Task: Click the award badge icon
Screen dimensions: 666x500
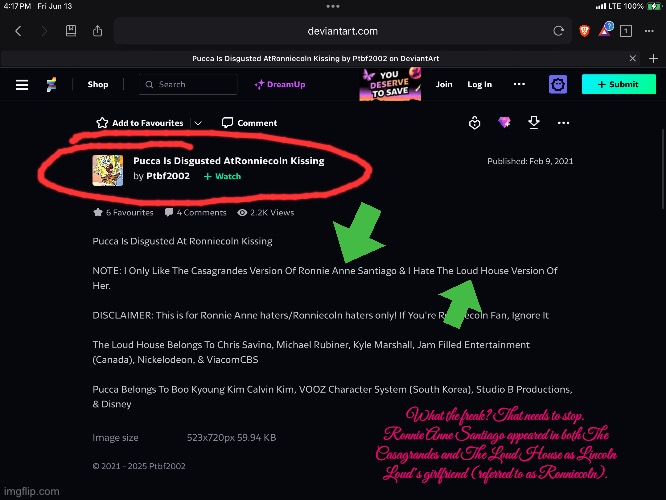Action: [474, 123]
